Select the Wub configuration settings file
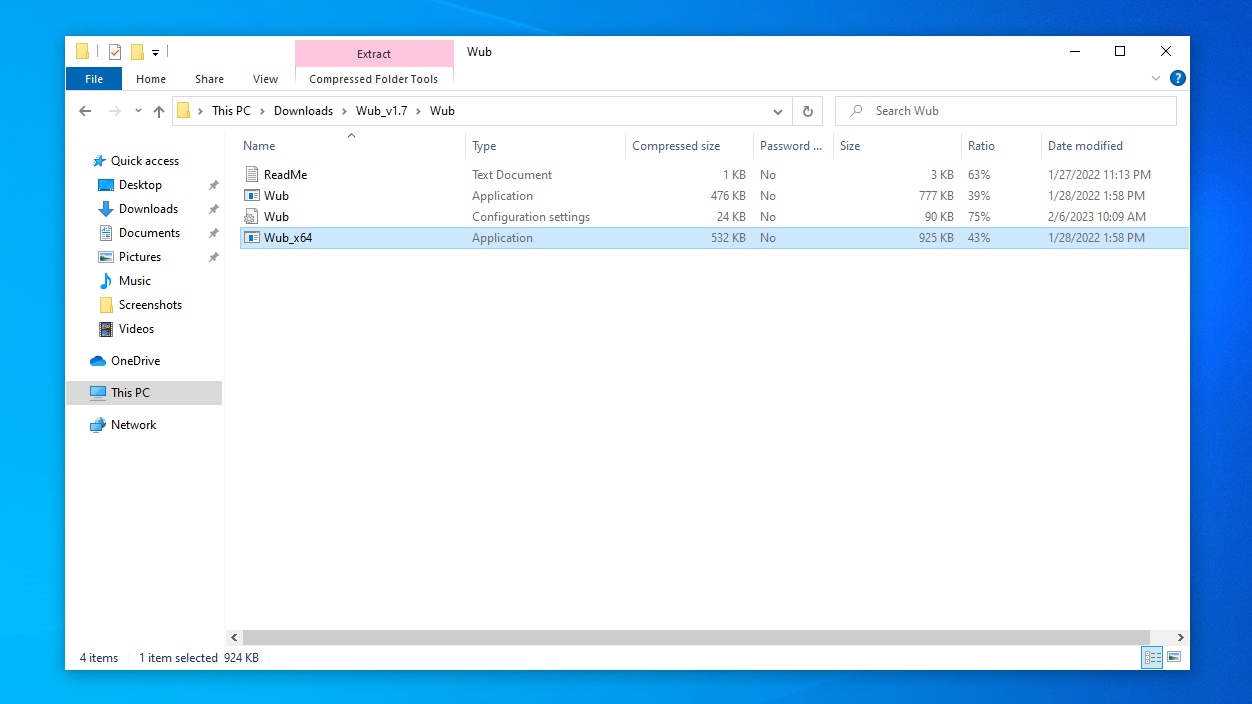The image size is (1252, 704). (276, 217)
